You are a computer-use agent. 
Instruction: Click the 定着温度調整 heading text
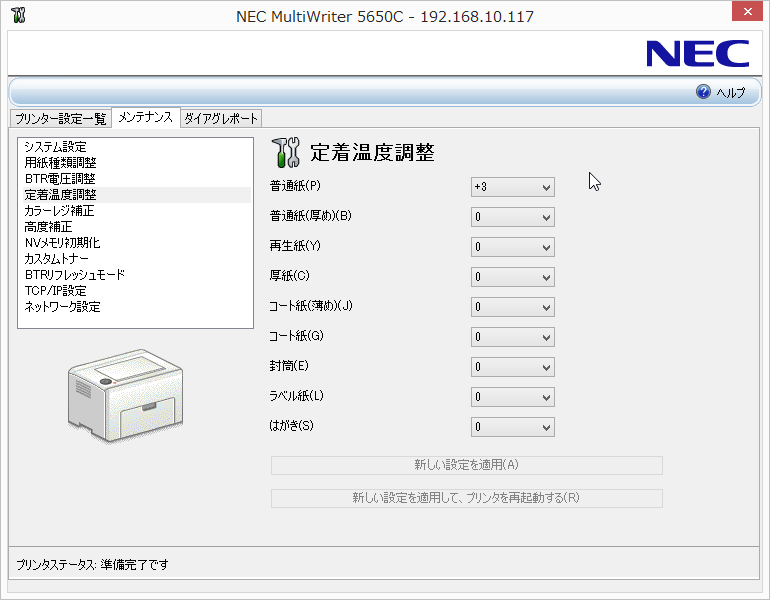coord(372,152)
